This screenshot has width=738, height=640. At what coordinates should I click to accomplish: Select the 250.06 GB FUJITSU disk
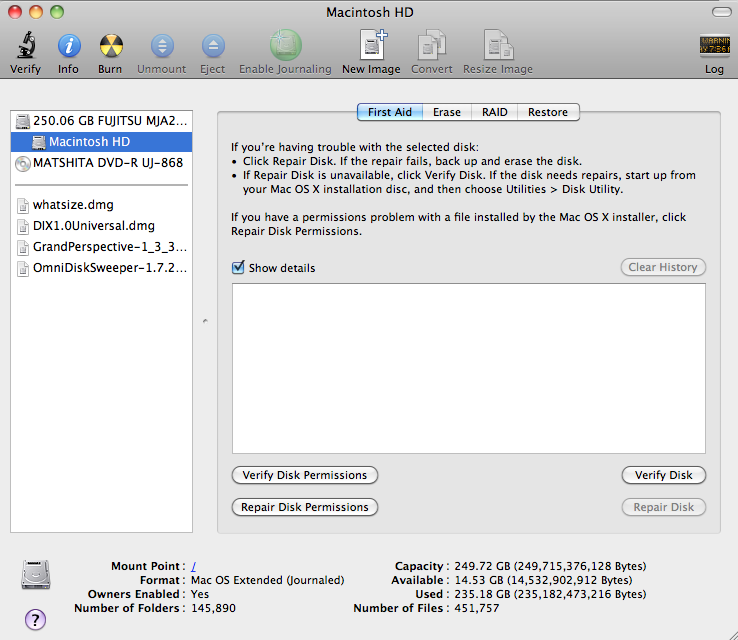101,121
